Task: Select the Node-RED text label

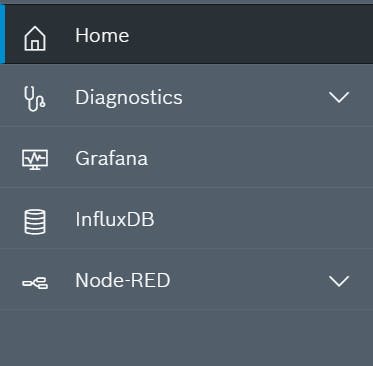Action: (x=123, y=280)
